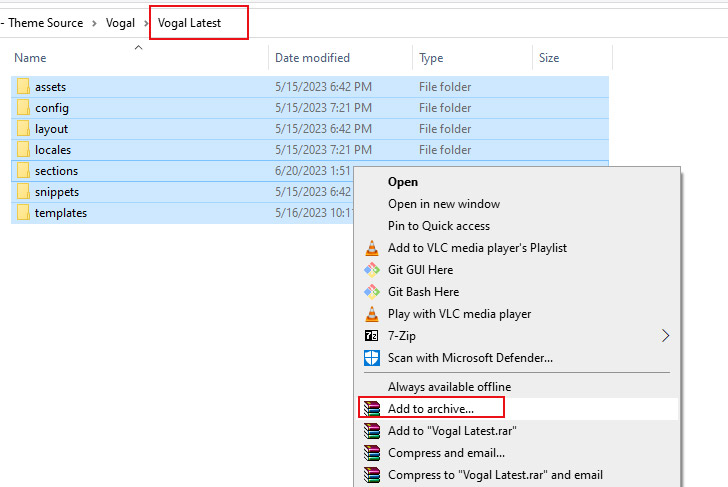Click the WinRAR icon beside Add to "Vogal Latest.rar"
Viewport: 728px width, 487px height.
tap(372, 431)
